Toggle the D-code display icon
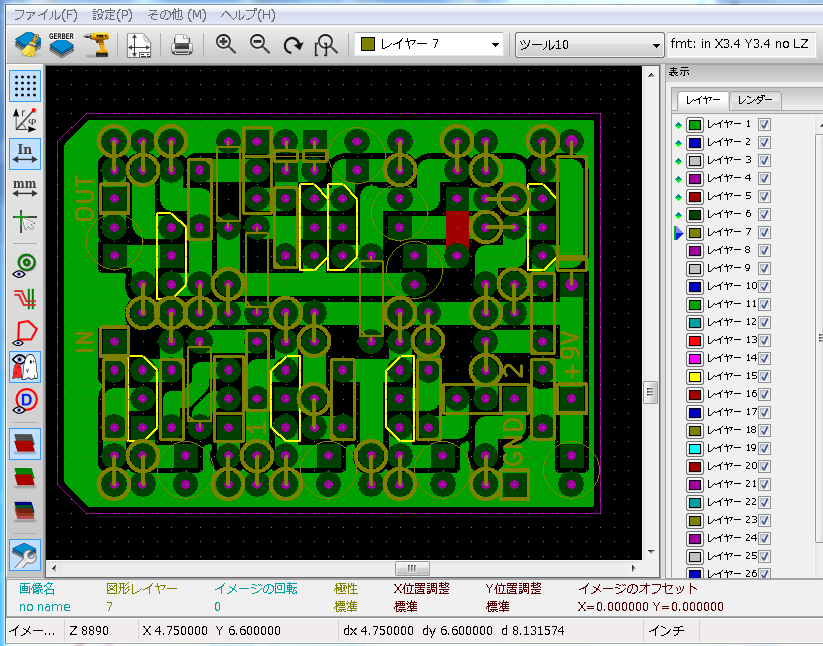 tap(25, 401)
